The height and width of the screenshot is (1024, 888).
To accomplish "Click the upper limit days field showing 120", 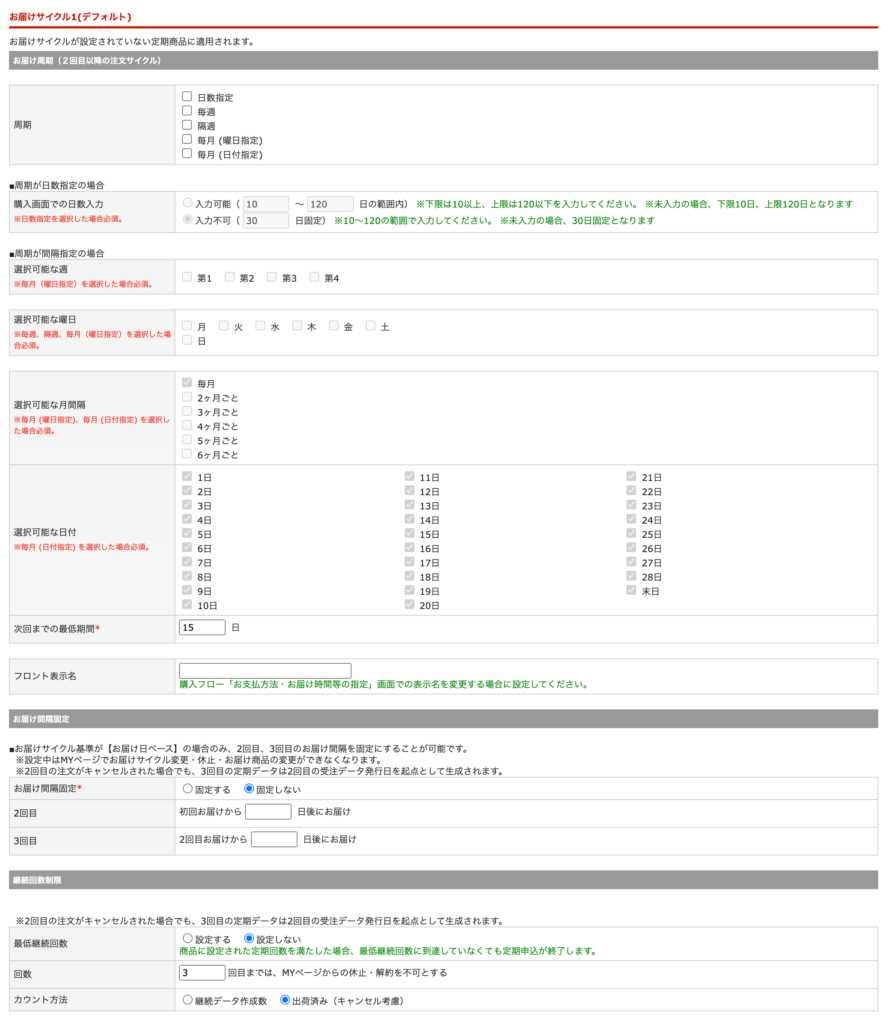I will coord(330,204).
